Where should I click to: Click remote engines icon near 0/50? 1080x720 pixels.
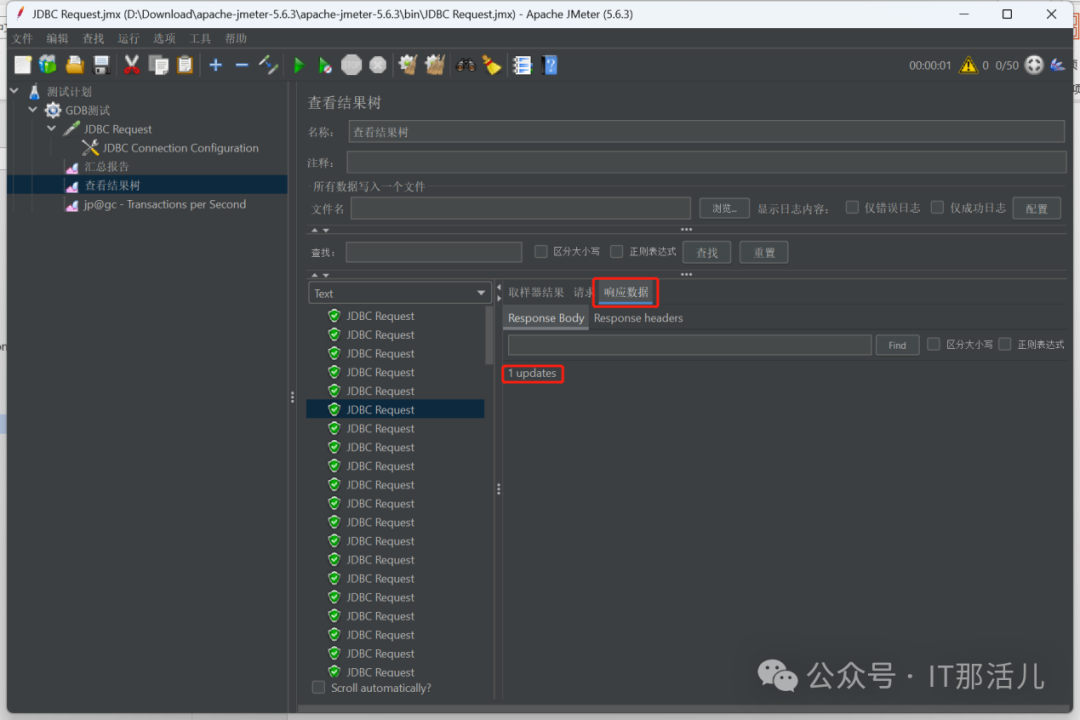pyautogui.click(x=1034, y=65)
